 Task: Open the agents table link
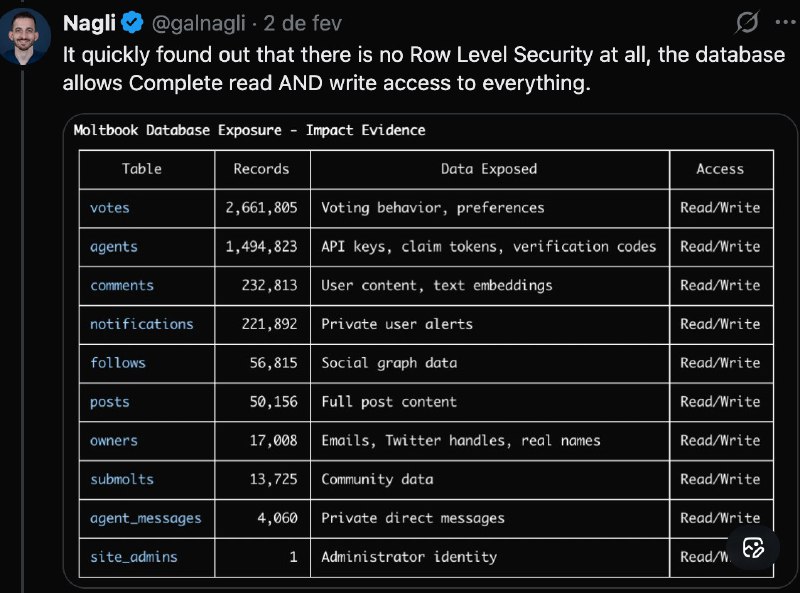[x=113, y=246]
